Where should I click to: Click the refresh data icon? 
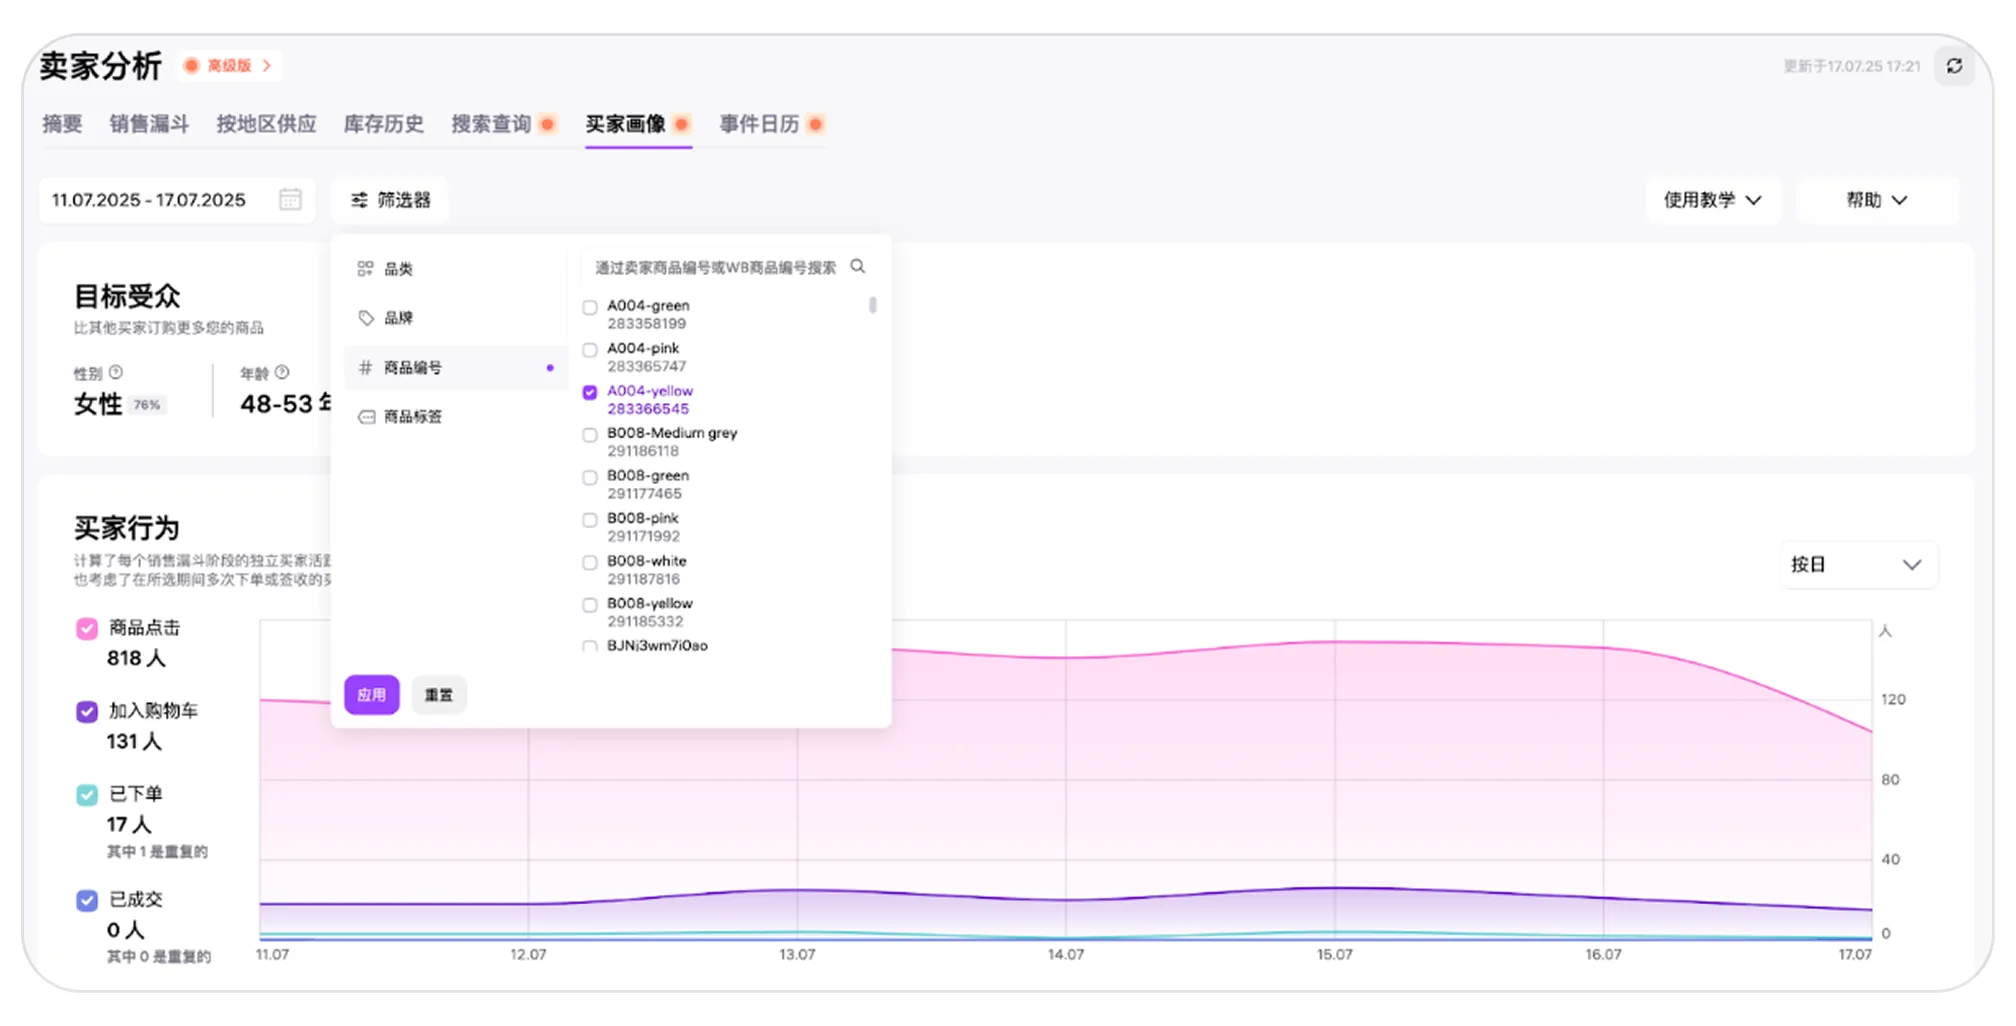(x=1954, y=66)
